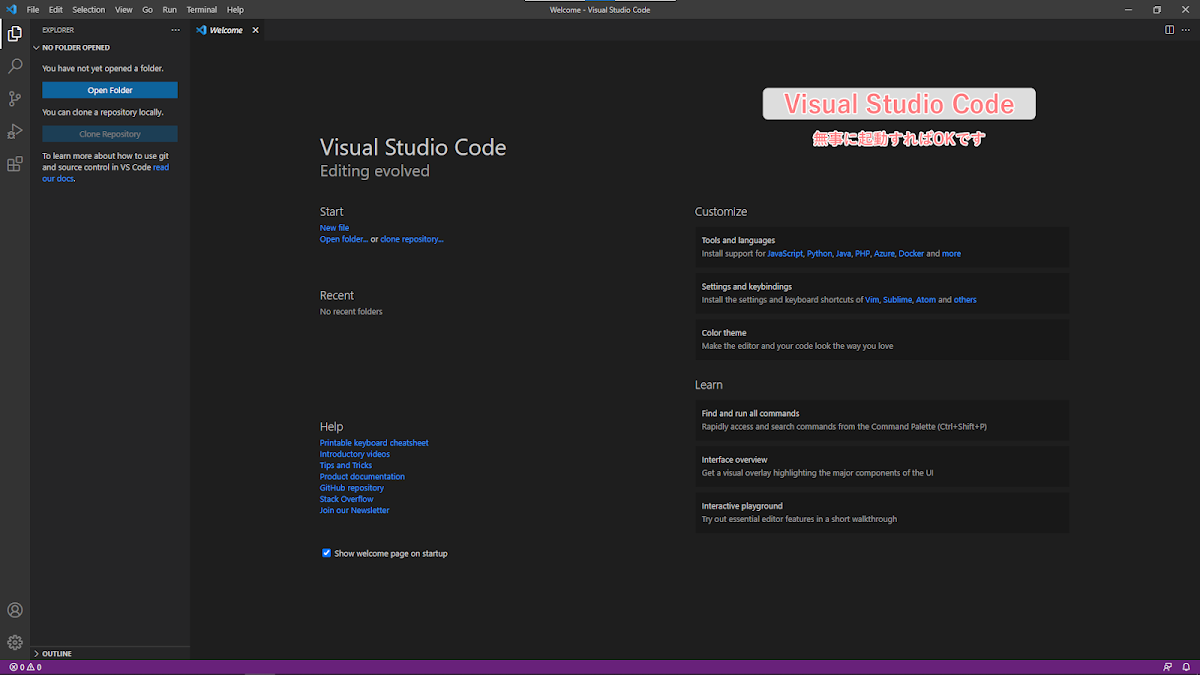Open the Color theme card
The image size is (1200, 675).
tap(882, 339)
